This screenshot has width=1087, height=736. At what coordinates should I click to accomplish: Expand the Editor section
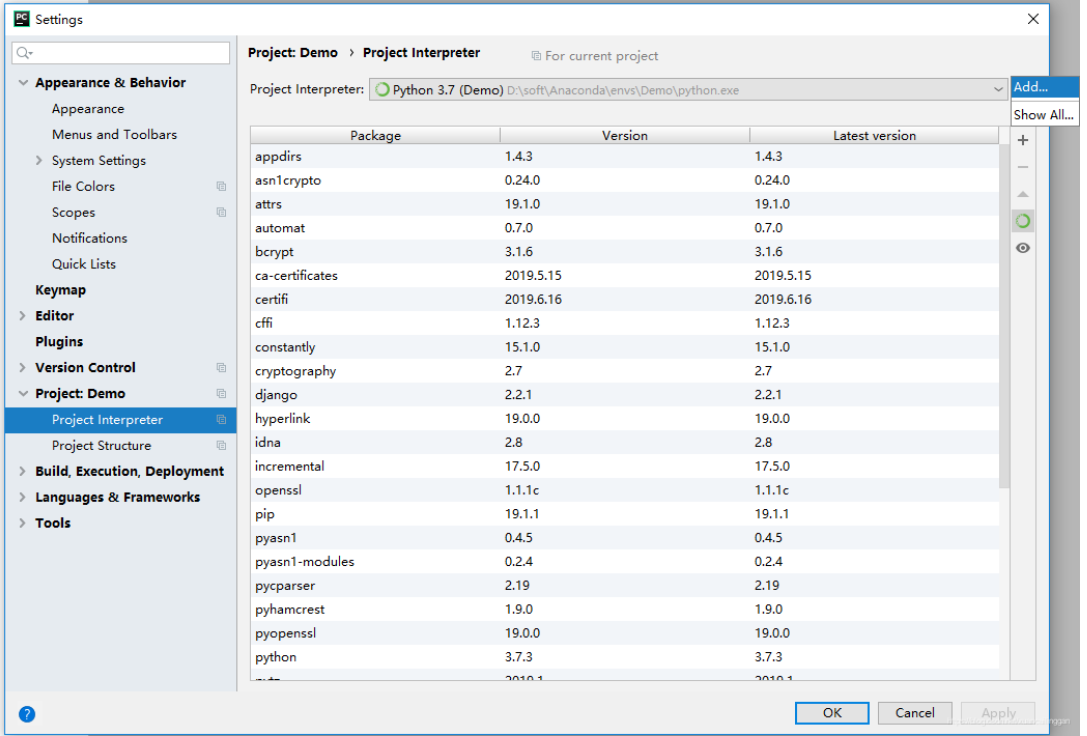[x=23, y=316]
